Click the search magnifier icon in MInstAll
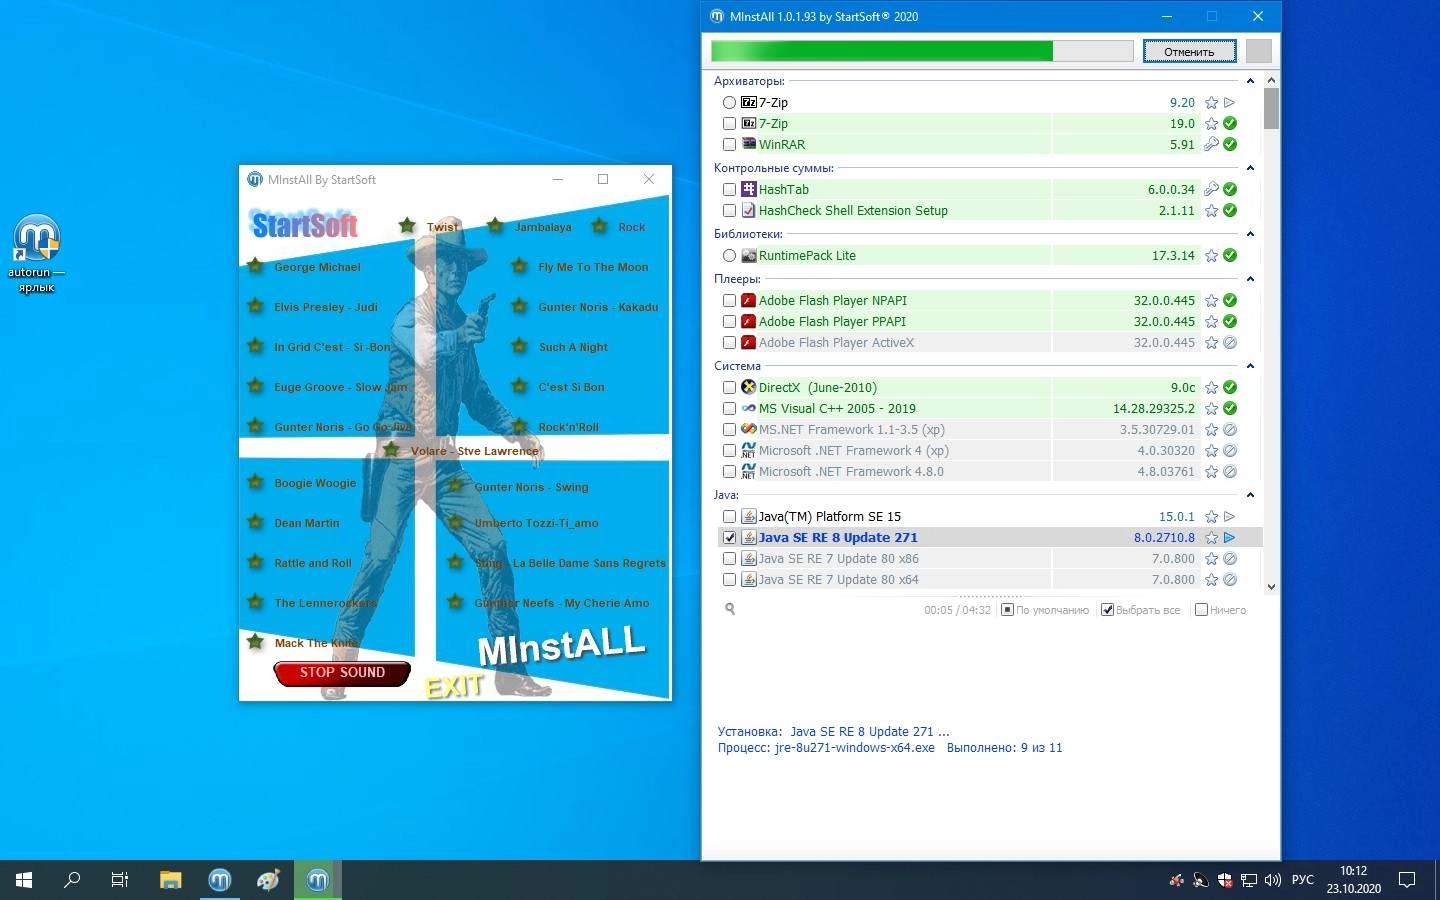 click(x=730, y=609)
